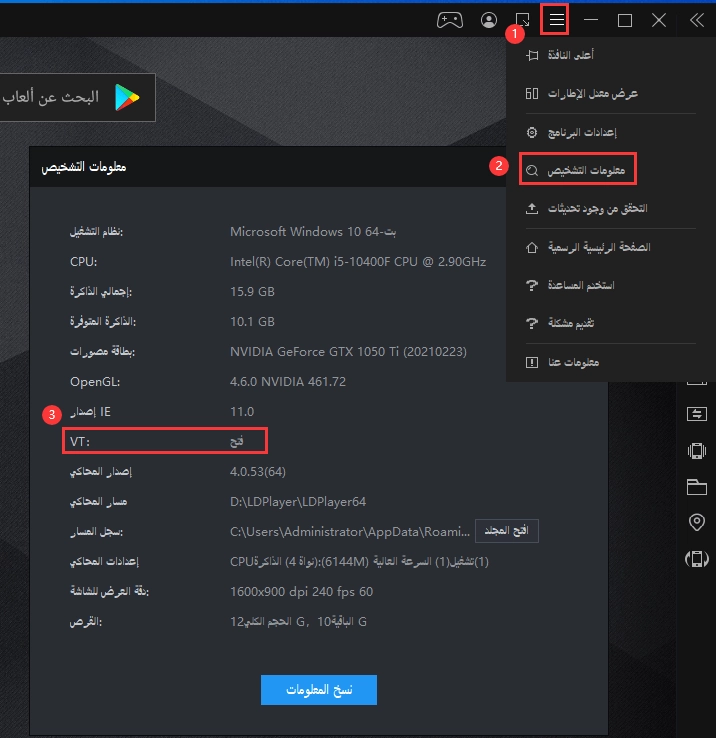The image size is (716, 738).
Task: Minimize the LDPlayer window
Action: click(590, 20)
